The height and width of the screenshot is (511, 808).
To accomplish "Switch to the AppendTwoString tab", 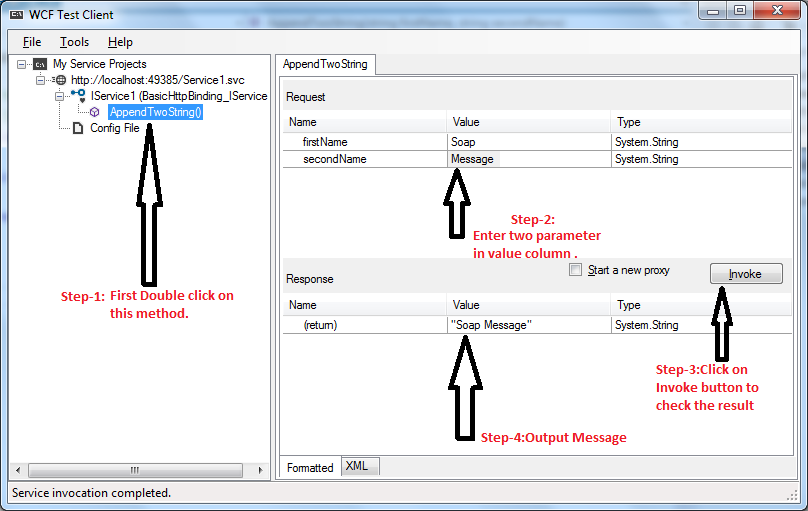I will (x=325, y=64).
